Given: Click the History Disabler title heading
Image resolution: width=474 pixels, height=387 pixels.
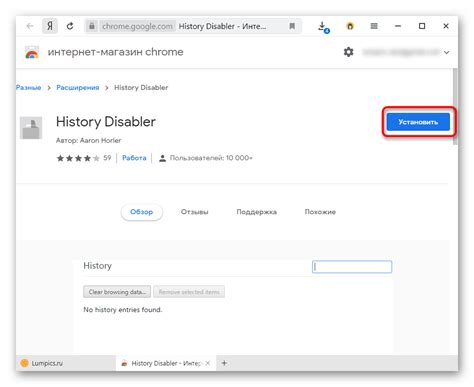Looking at the screenshot, I should tap(106, 122).
